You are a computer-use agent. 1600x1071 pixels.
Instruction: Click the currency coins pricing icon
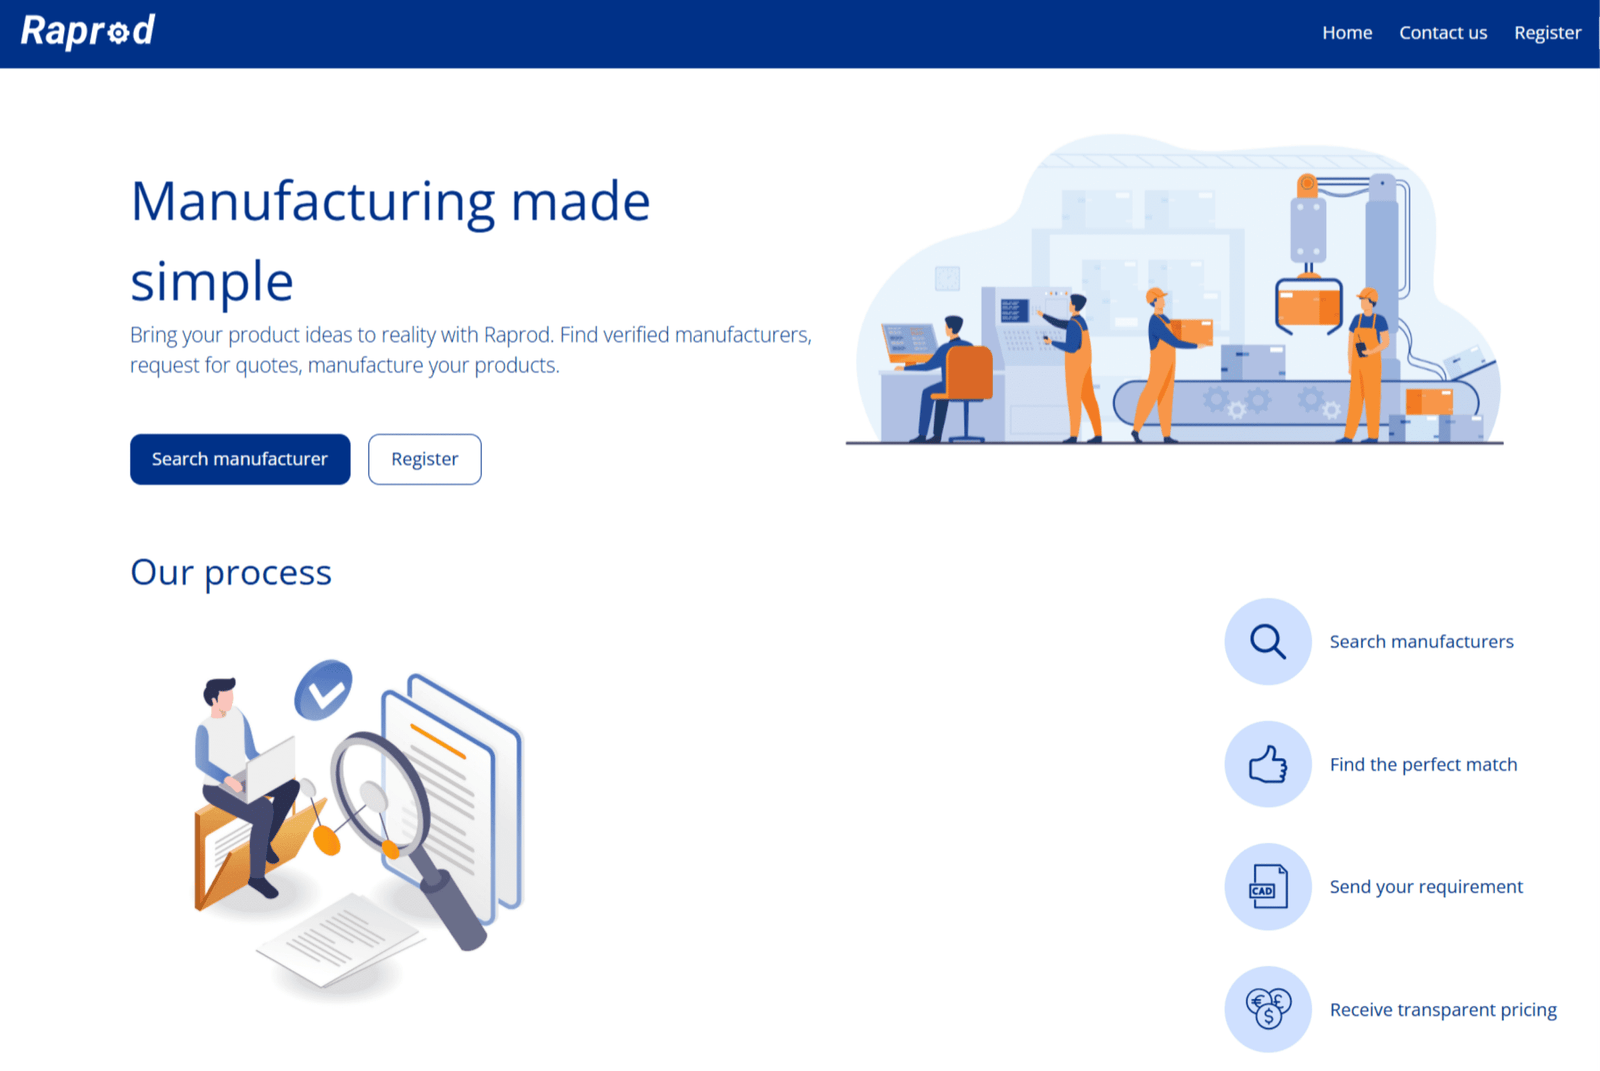pos(1267,1009)
